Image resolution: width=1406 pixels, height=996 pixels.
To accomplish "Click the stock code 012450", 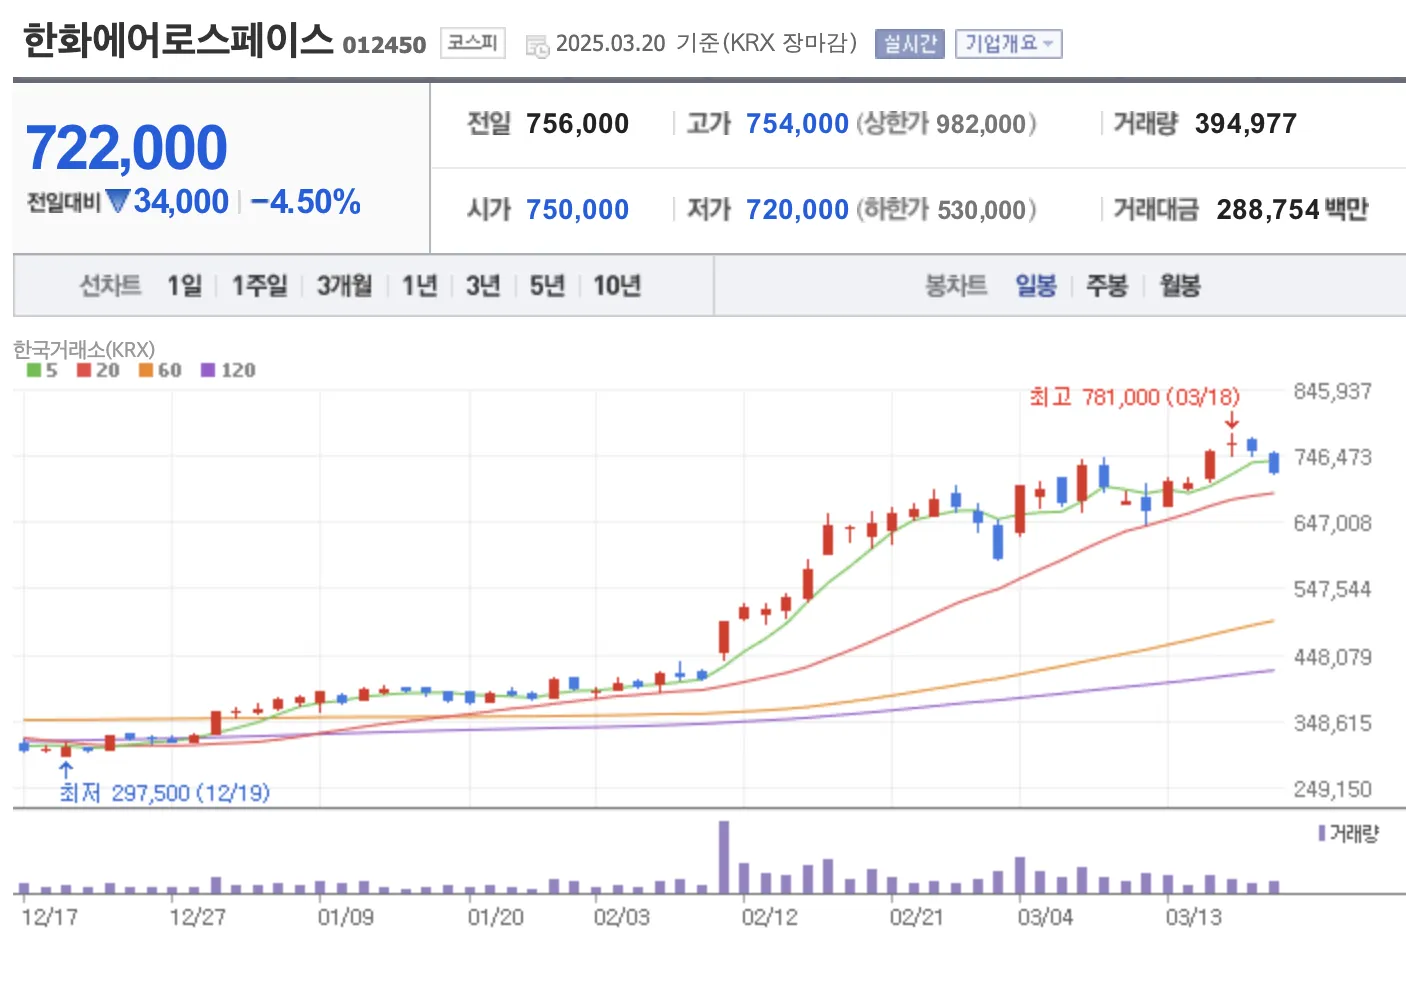I will [x=384, y=45].
